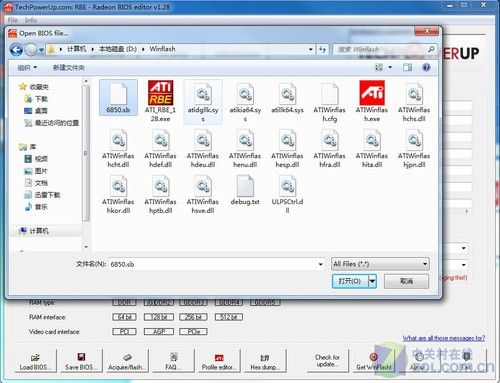The image size is (500, 383).
Task: Open Desktop (桌面) in navigation pane
Action: (x=36, y=111)
